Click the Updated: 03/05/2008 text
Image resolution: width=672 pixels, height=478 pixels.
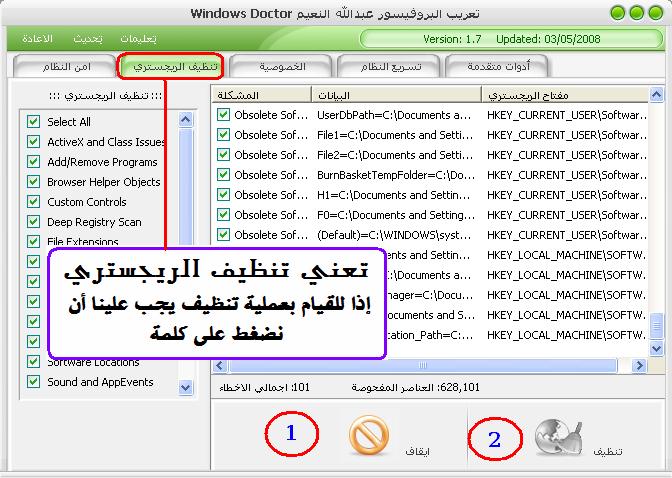(x=548, y=39)
